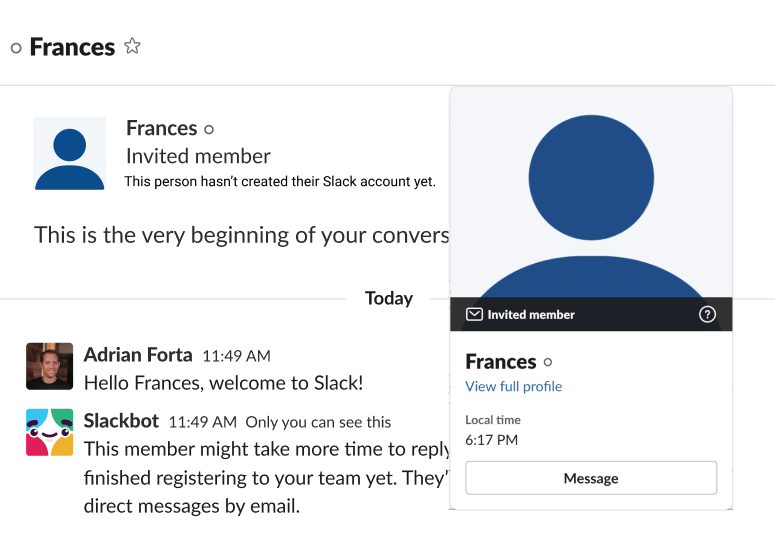Click the 11:49 AM timestamp on Adrian's message
Viewport: 775px width, 547px height.
pyautogui.click(x=236, y=356)
